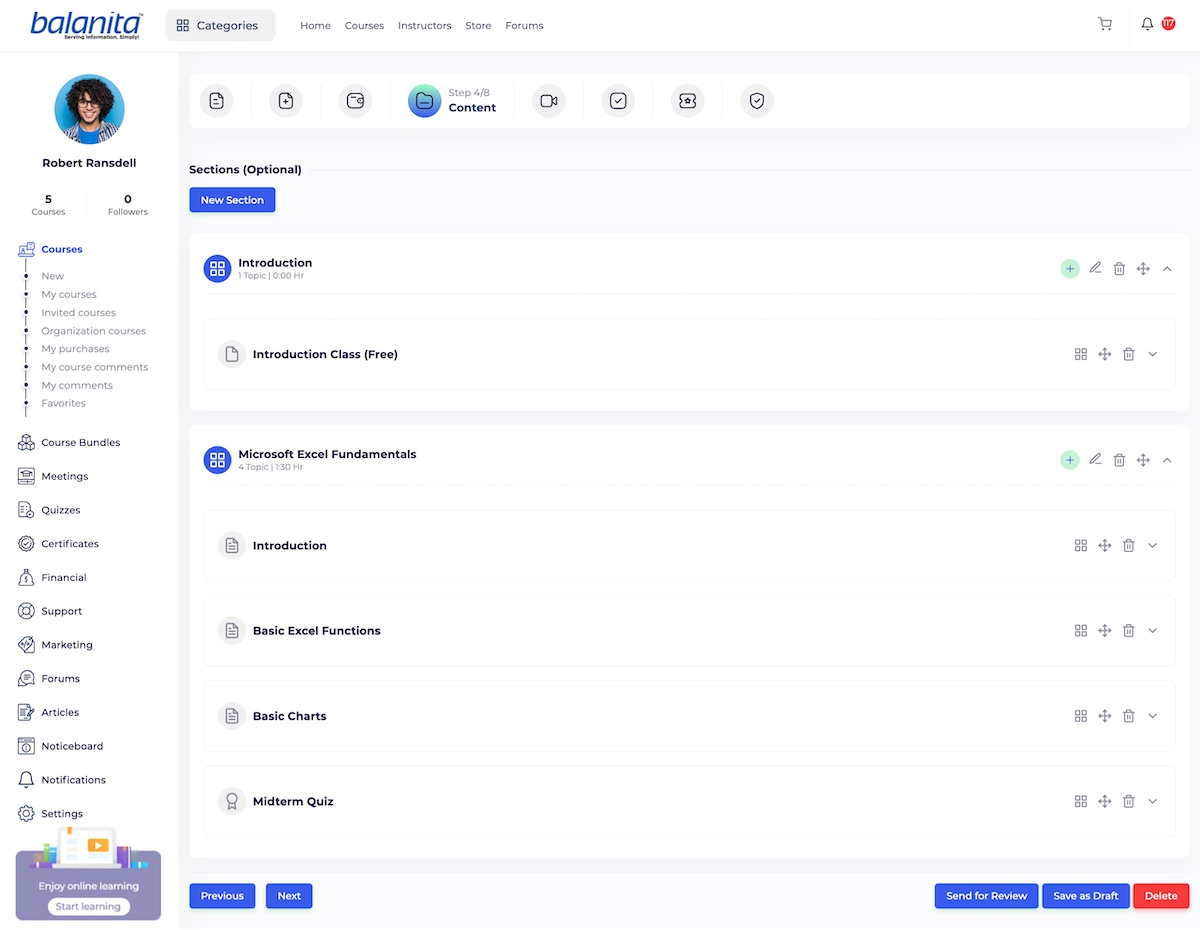Open the Categories dropdown

(218, 26)
